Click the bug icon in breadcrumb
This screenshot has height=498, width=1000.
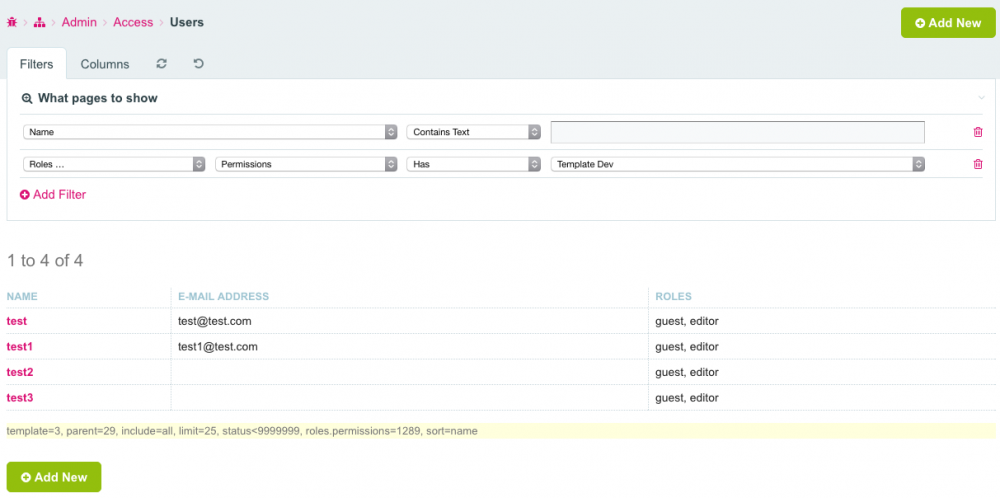click(x=12, y=22)
